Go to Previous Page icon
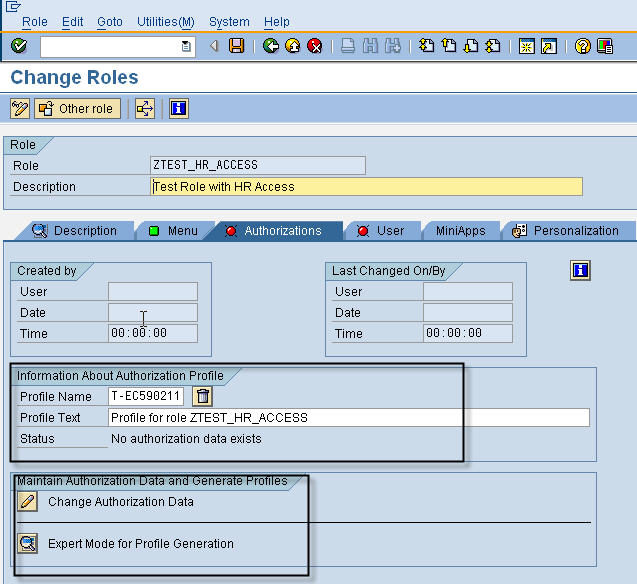 tap(449, 46)
